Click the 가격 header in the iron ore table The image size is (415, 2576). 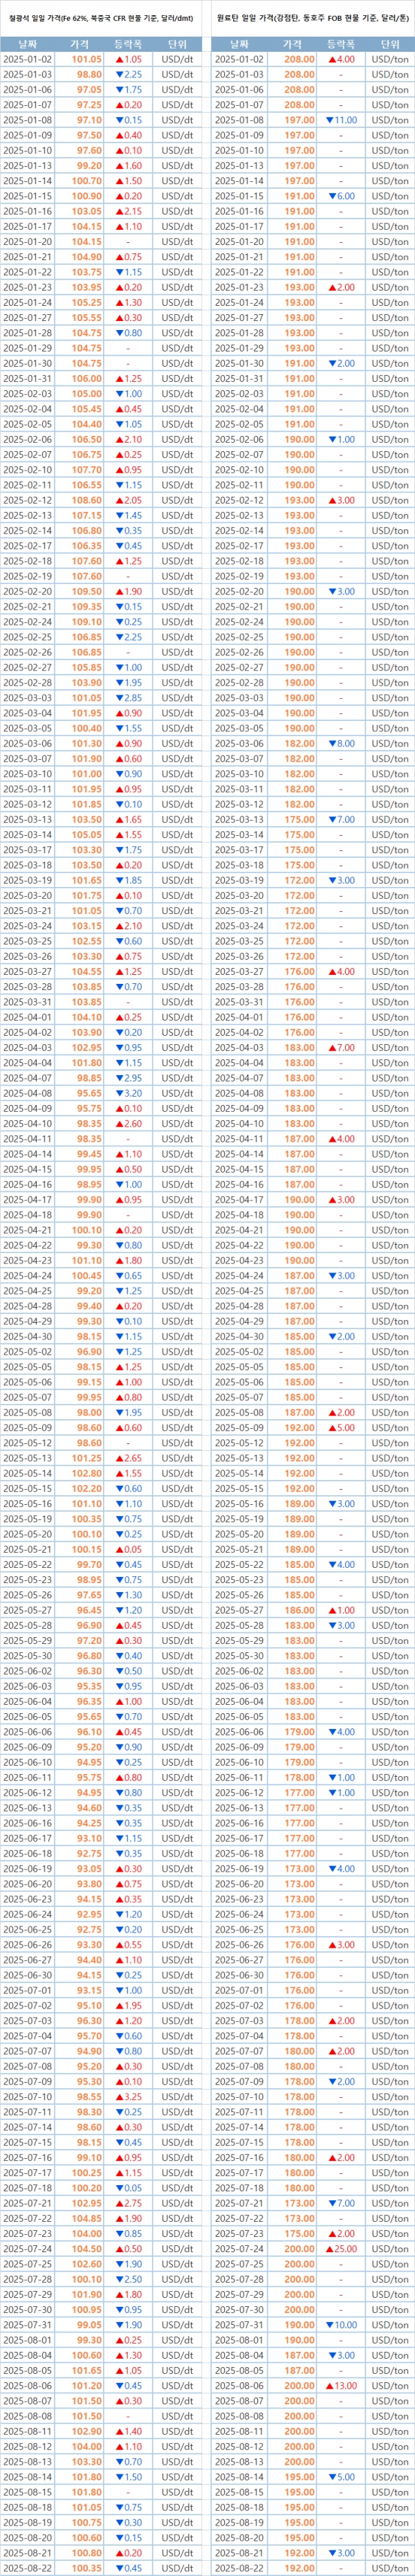[x=79, y=45]
